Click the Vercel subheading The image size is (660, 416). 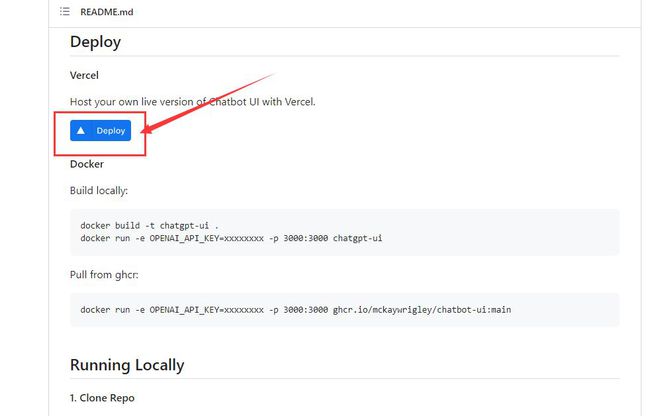pos(84,75)
